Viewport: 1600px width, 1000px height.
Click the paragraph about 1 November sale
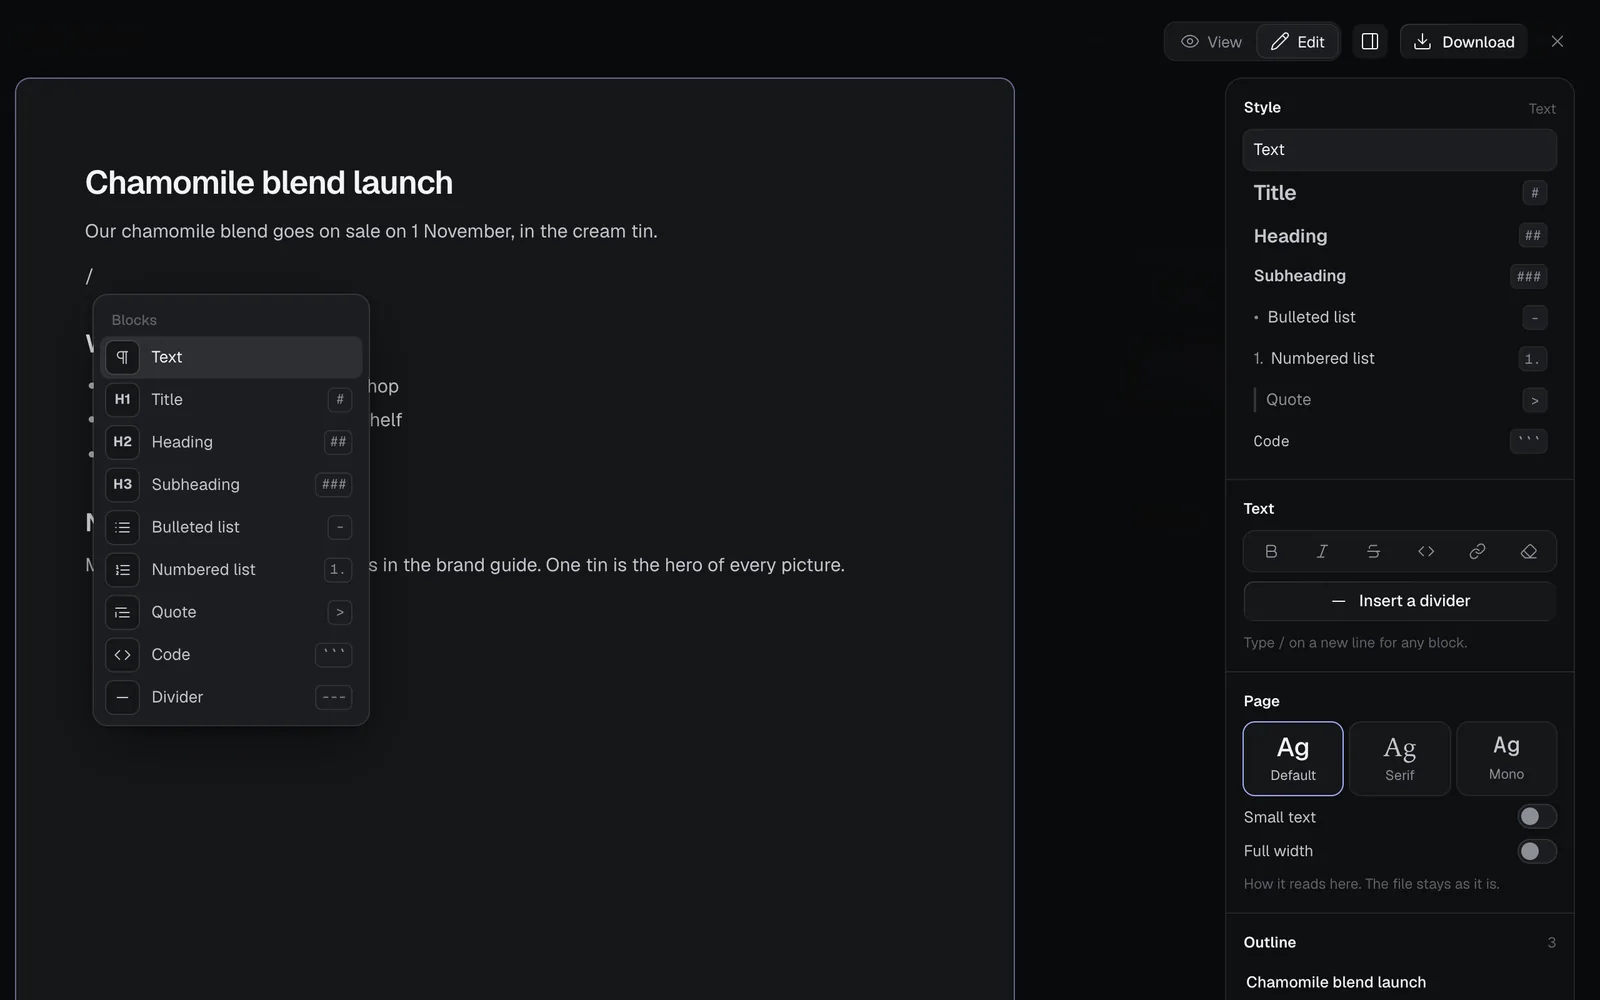371,231
